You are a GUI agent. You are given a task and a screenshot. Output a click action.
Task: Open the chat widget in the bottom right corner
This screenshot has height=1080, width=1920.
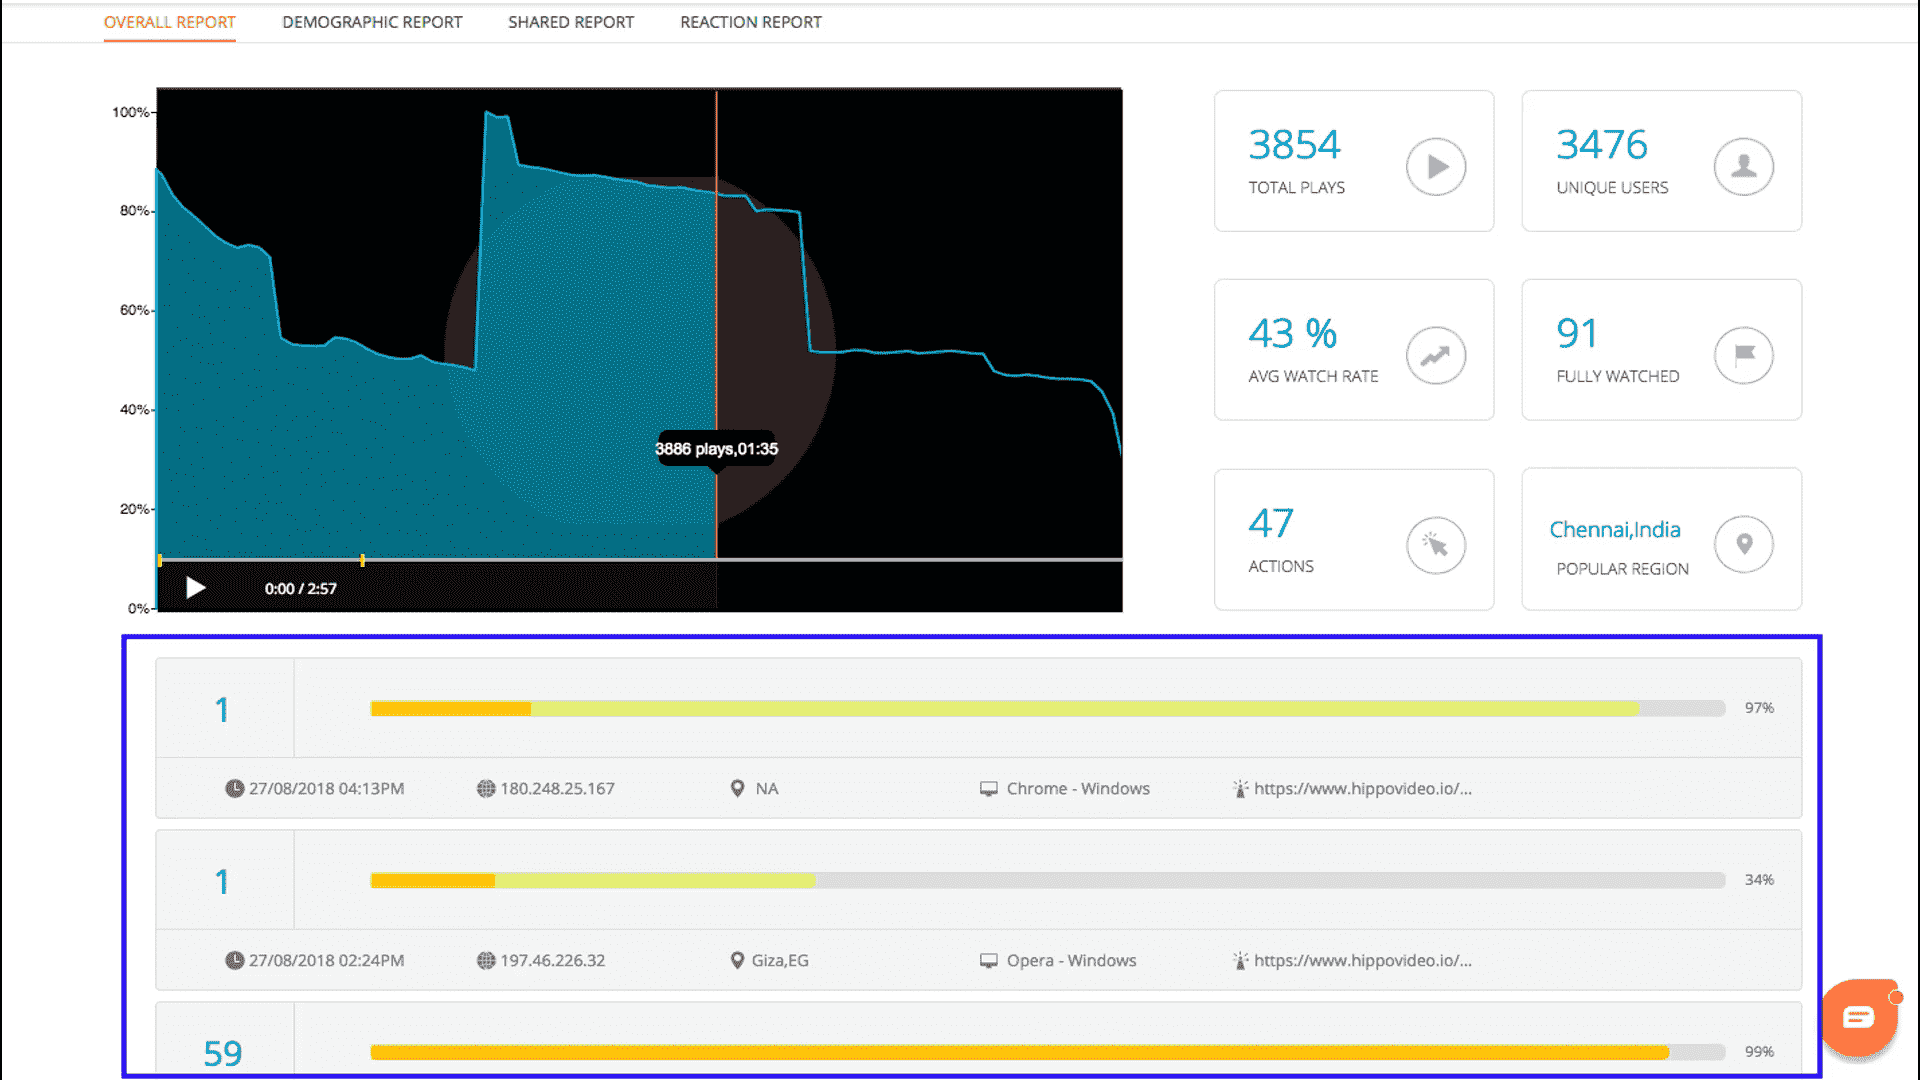click(x=1859, y=1018)
